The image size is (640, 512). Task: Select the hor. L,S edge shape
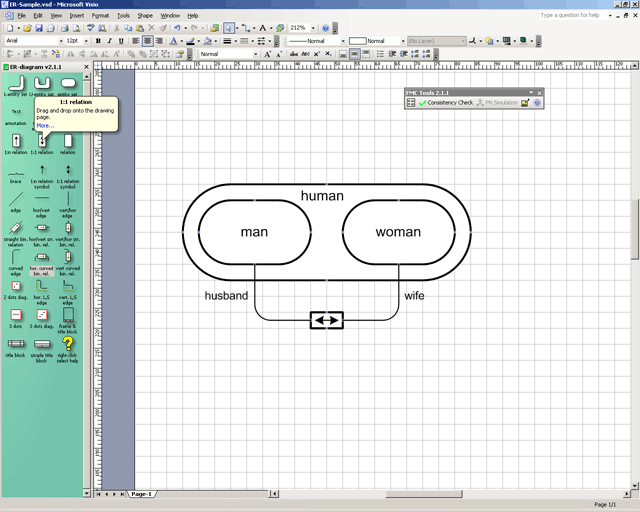(42, 286)
